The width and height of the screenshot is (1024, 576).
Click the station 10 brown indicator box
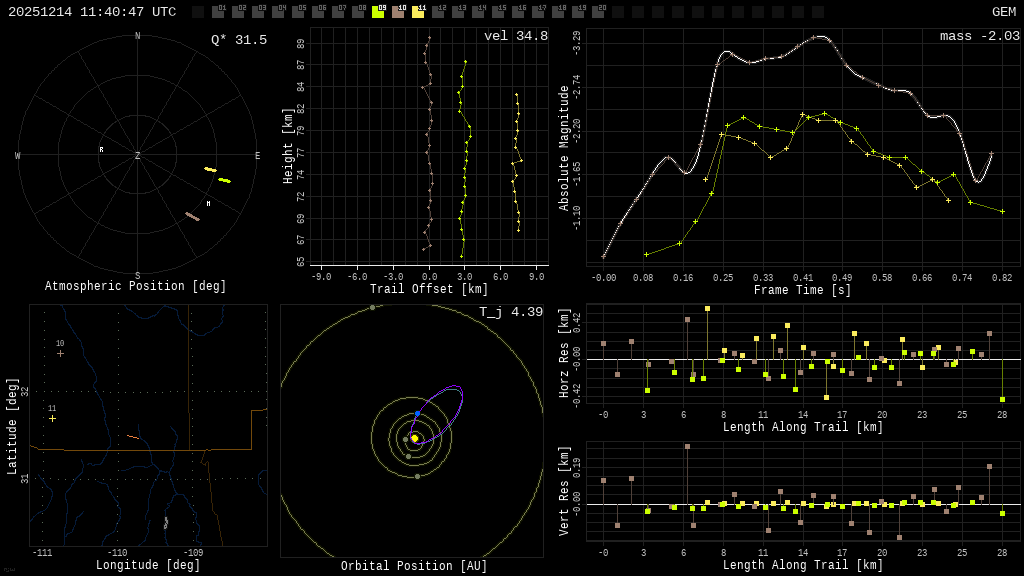point(398,12)
